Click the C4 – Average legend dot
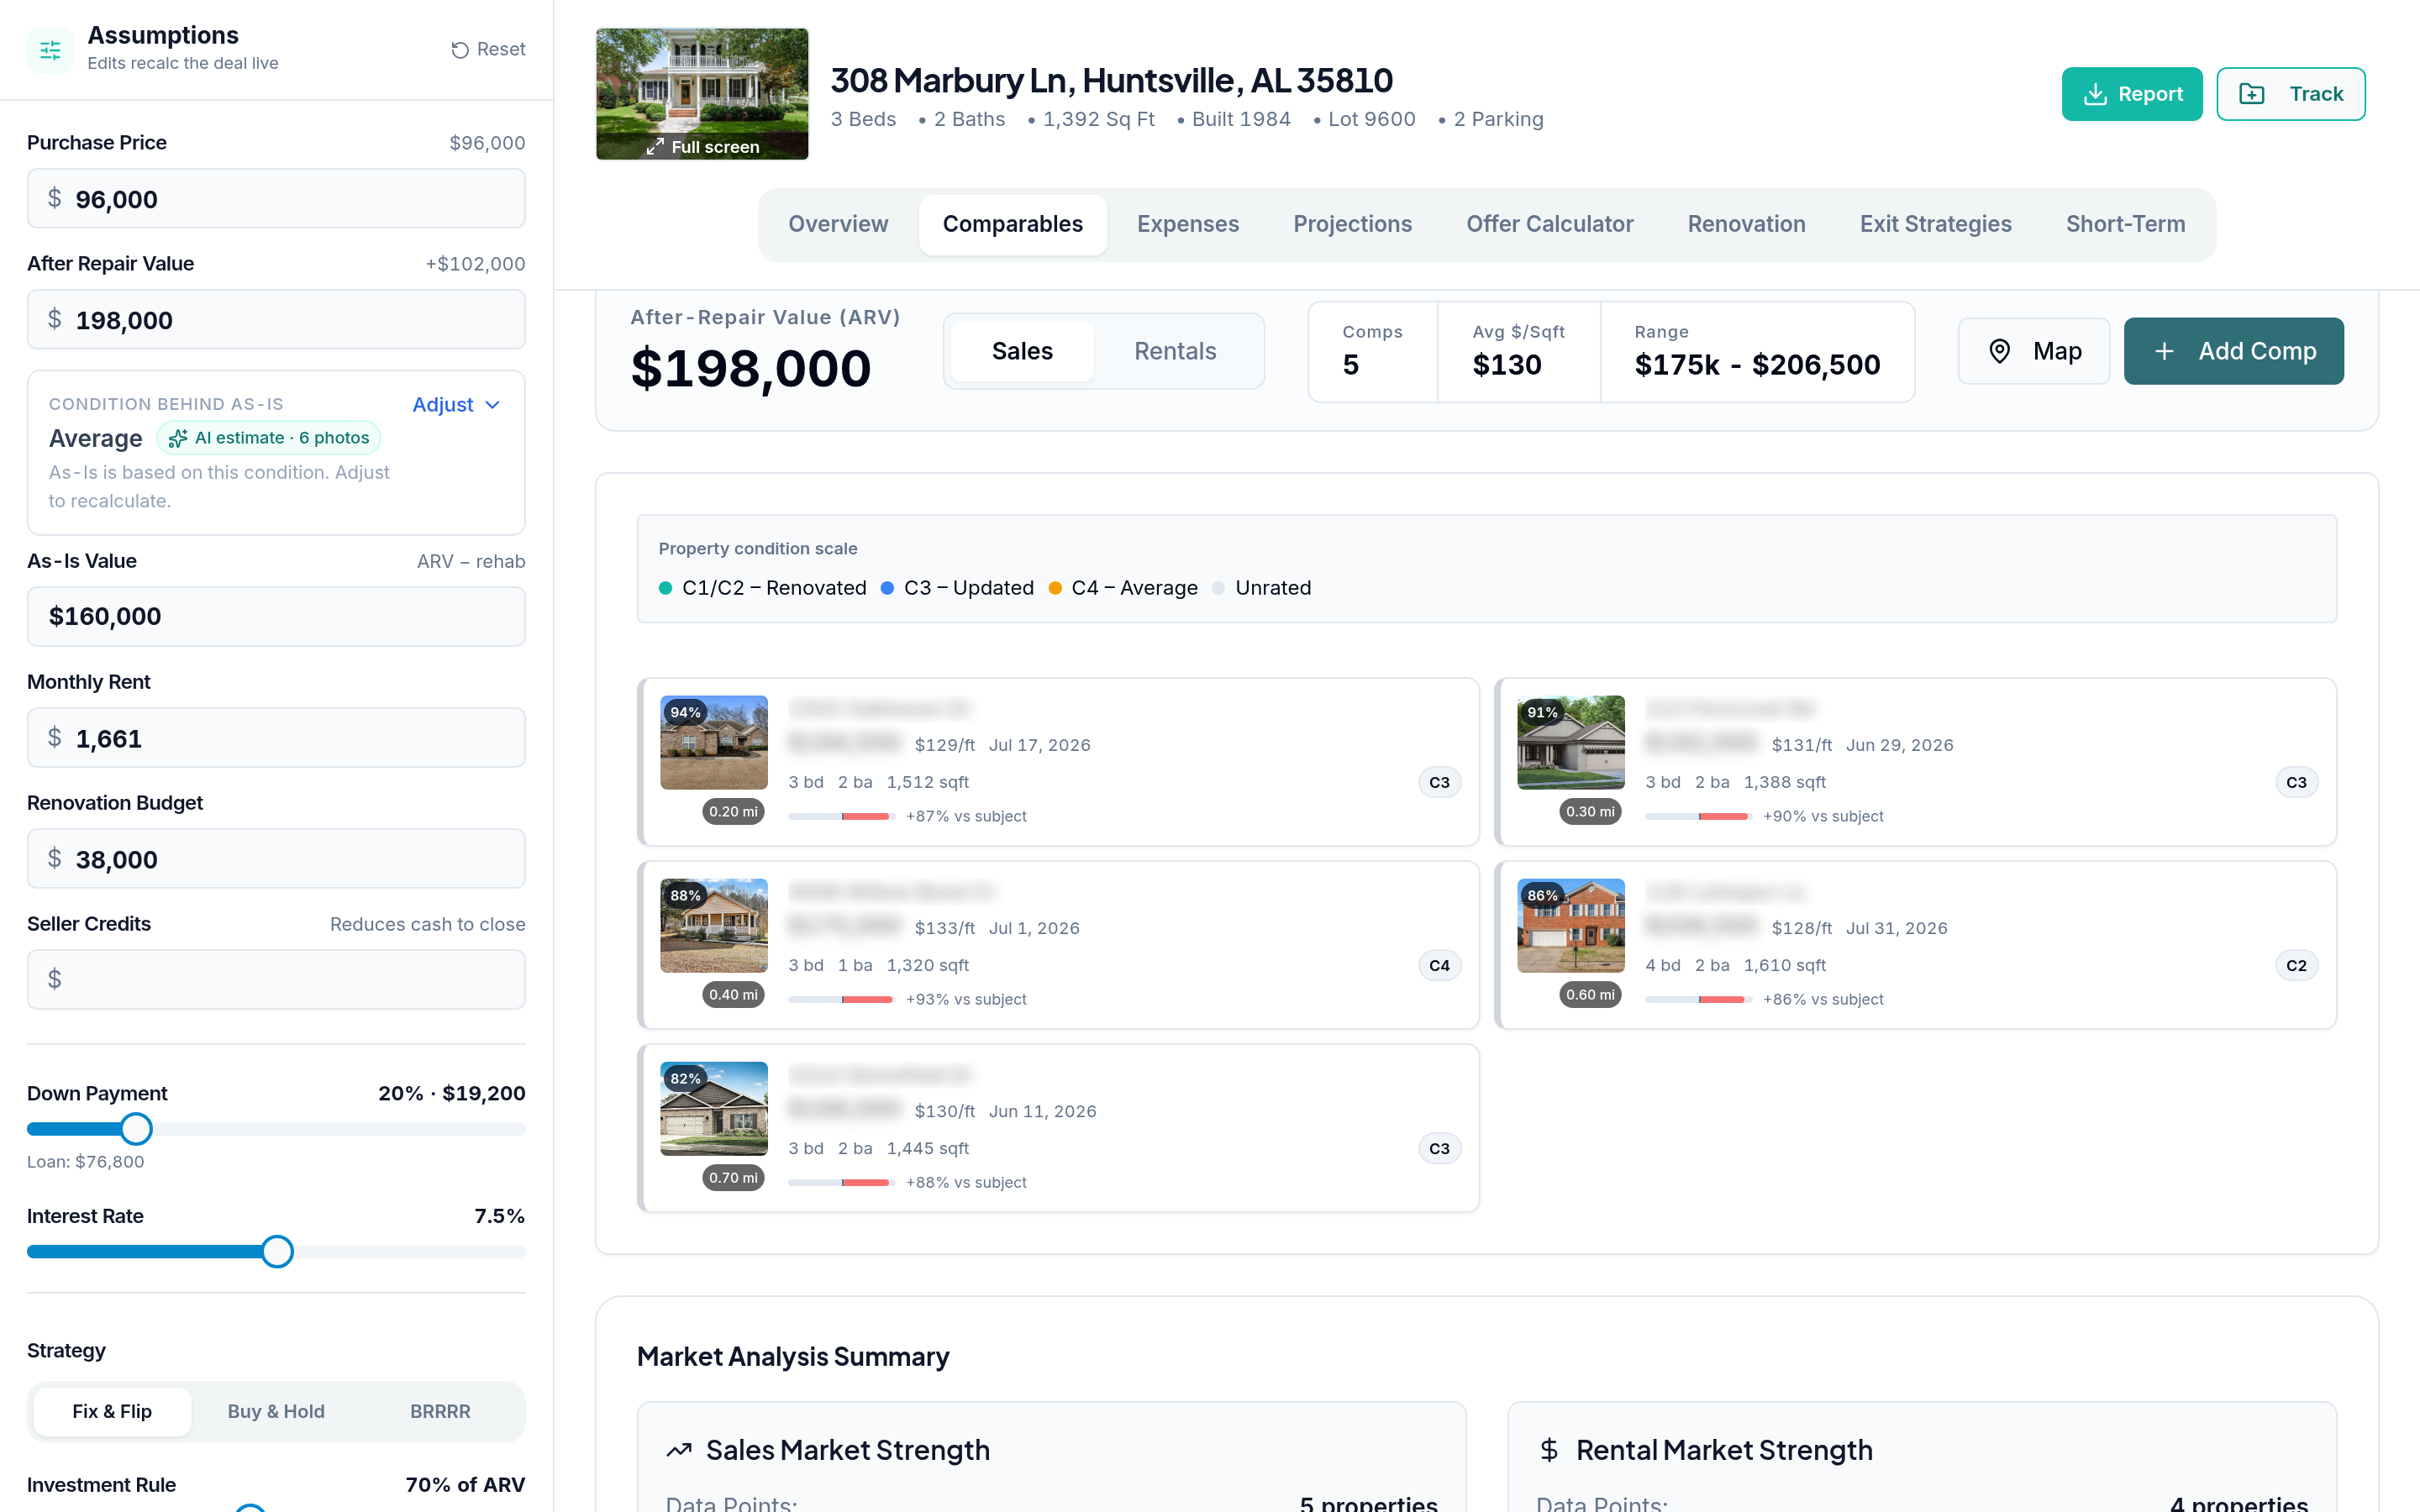2420x1512 pixels. [x=1054, y=588]
